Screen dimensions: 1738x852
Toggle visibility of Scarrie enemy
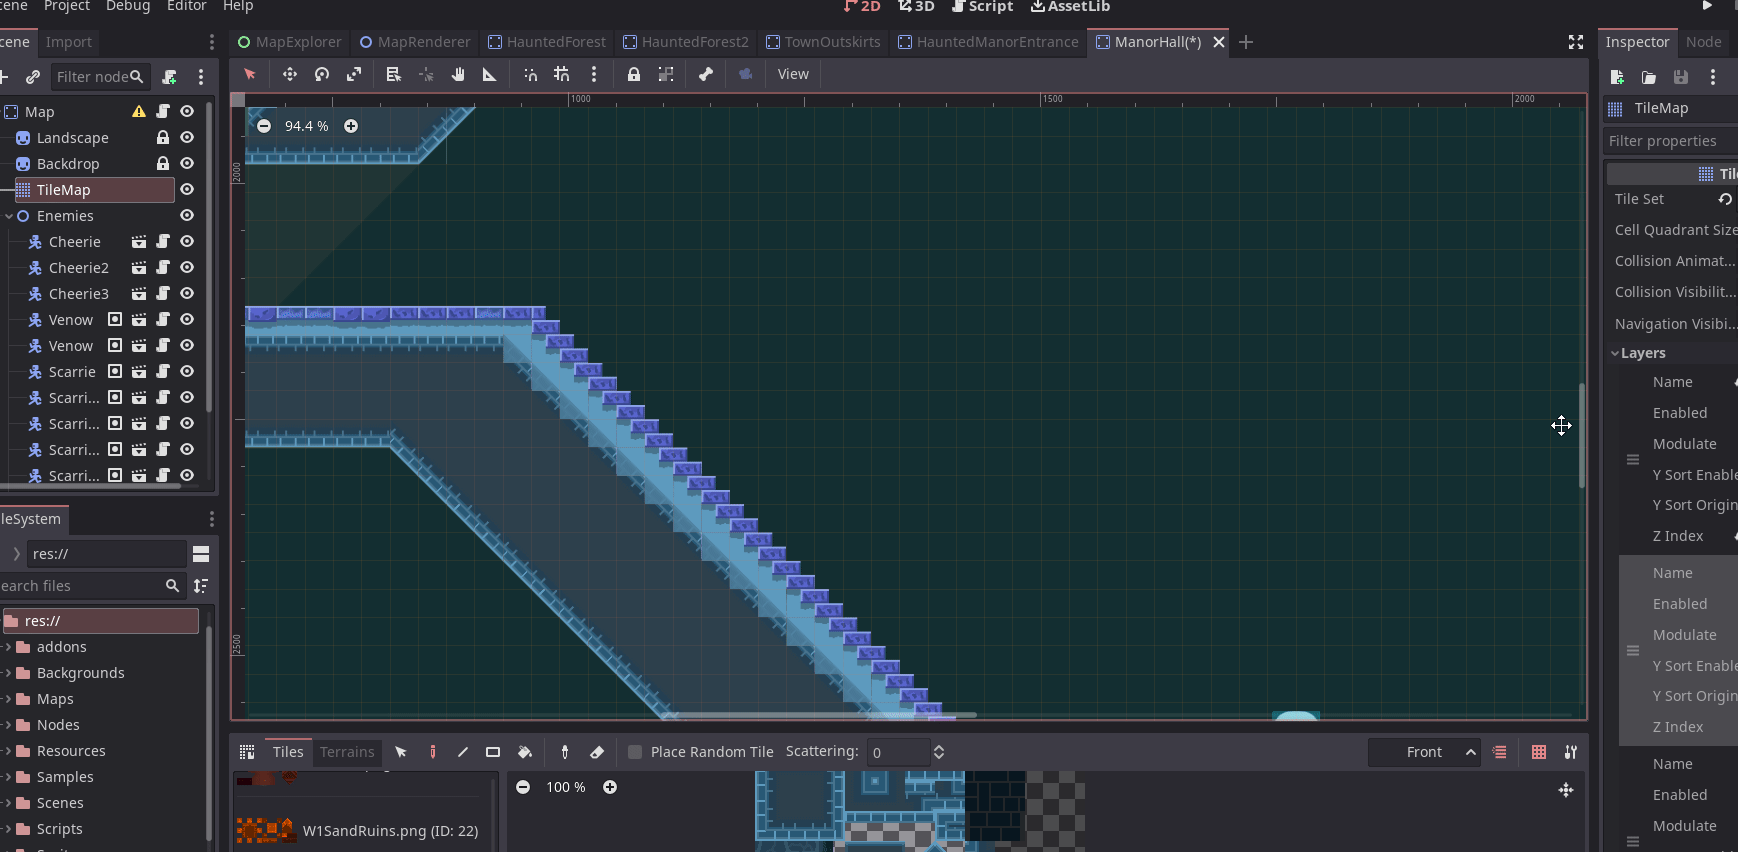[187, 371]
